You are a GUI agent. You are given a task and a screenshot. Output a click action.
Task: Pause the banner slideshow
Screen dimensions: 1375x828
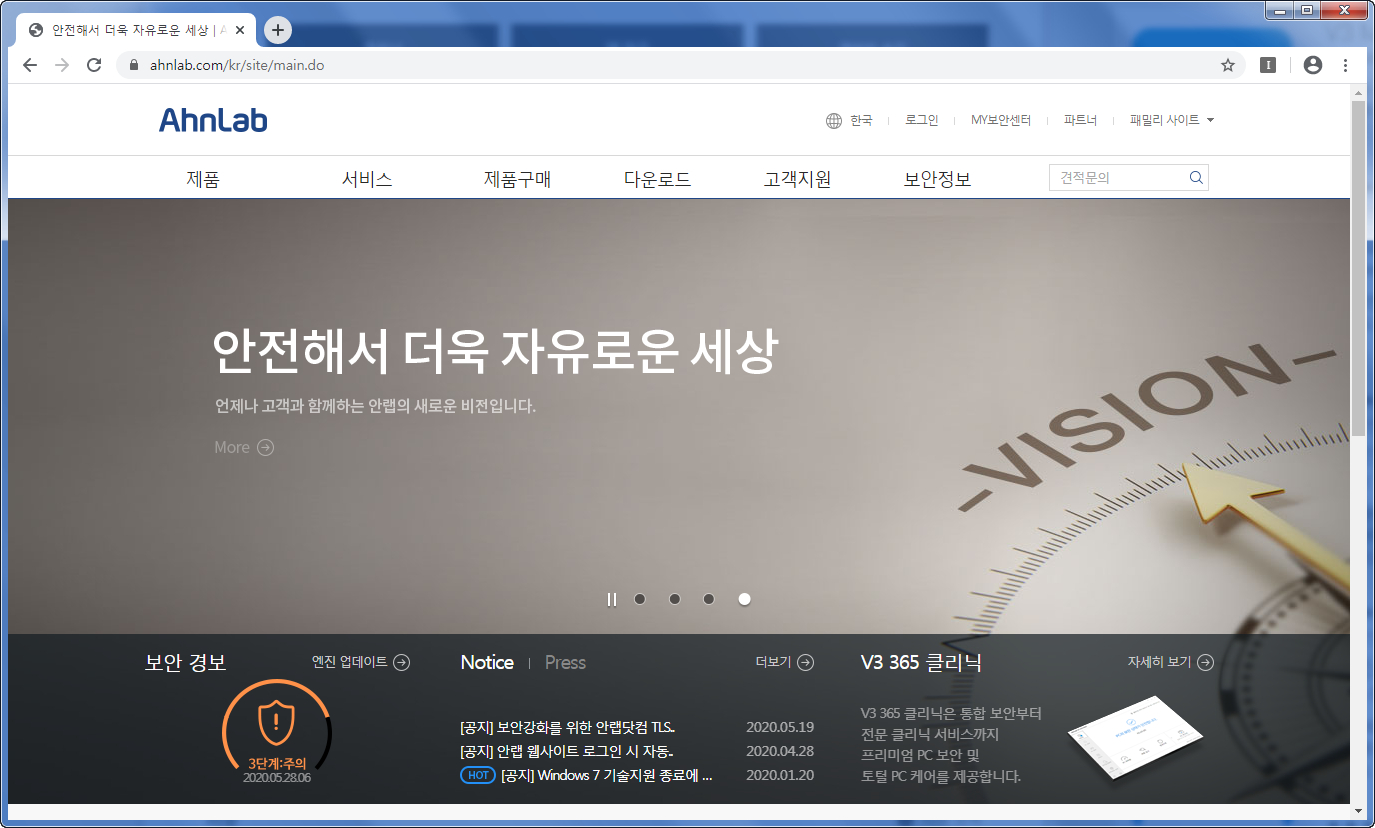point(611,599)
